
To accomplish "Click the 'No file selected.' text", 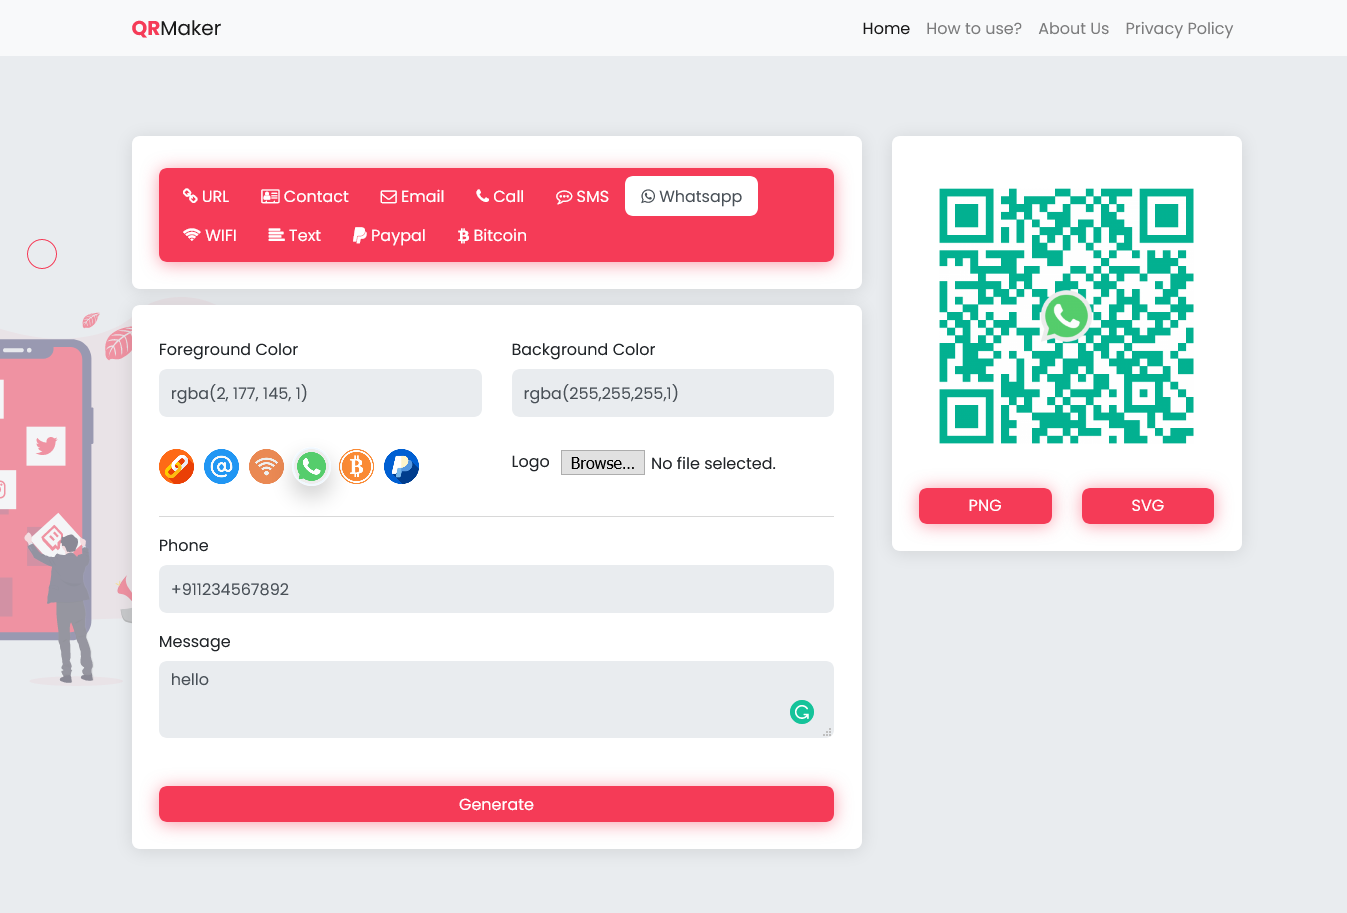I will [713, 463].
